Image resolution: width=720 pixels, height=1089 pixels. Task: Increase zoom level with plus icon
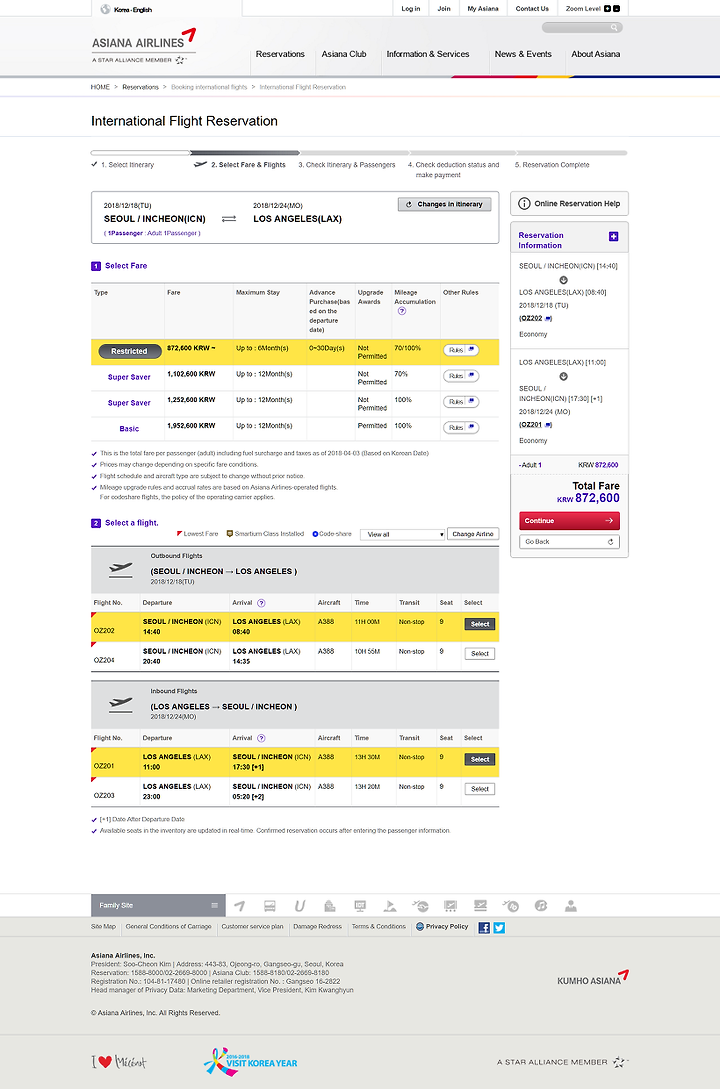[x=608, y=9]
